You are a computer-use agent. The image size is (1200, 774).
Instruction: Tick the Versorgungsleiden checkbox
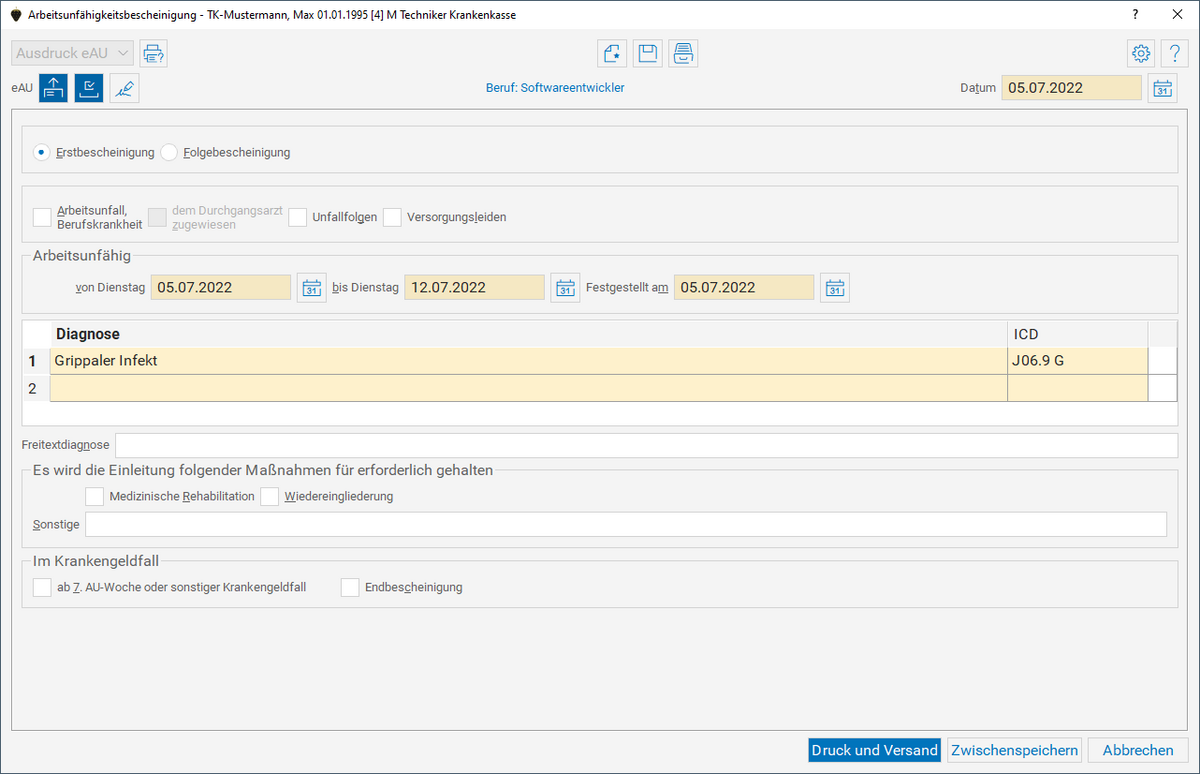[x=392, y=217]
